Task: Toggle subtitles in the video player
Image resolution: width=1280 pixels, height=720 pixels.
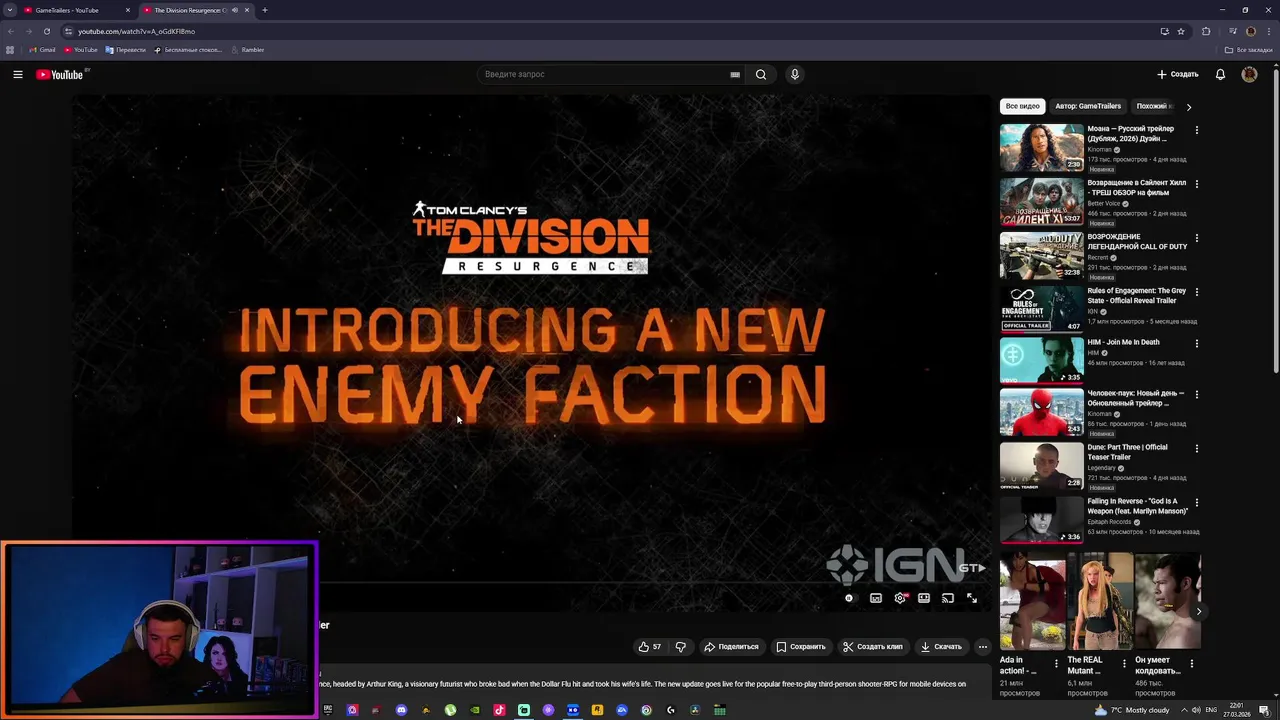Action: tap(876, 598)
